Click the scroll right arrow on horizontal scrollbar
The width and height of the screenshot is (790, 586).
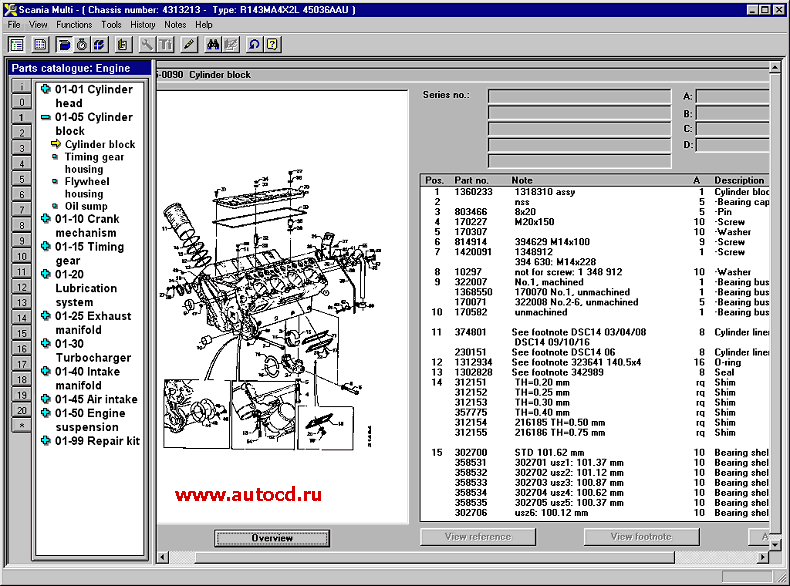[763, 557]
